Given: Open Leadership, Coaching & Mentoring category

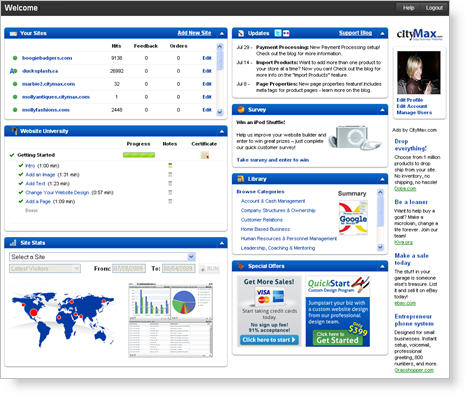Looking at the screenshot, I should tap(278, 248).
